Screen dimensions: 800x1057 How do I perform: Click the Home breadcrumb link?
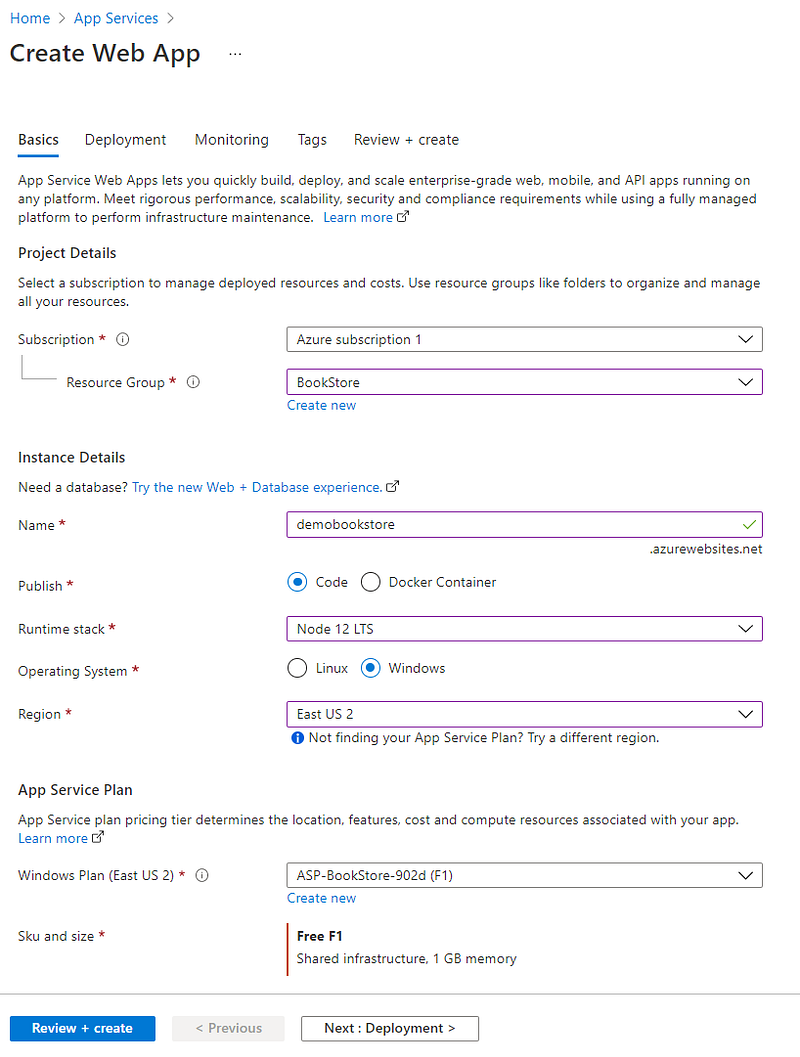pyautogui.click(x=30, y=18)
